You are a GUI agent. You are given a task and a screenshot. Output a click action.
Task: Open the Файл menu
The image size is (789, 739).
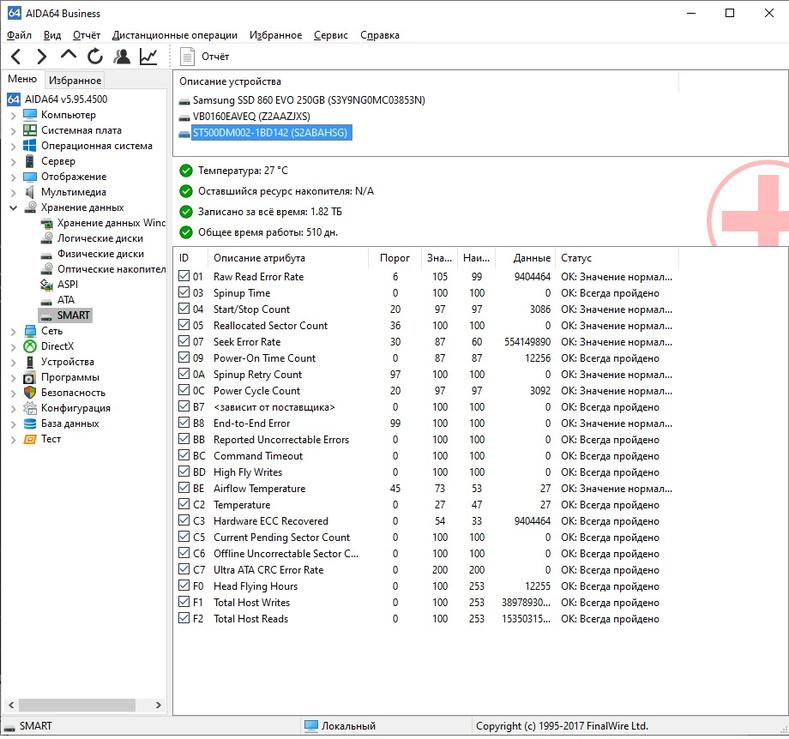19,35
